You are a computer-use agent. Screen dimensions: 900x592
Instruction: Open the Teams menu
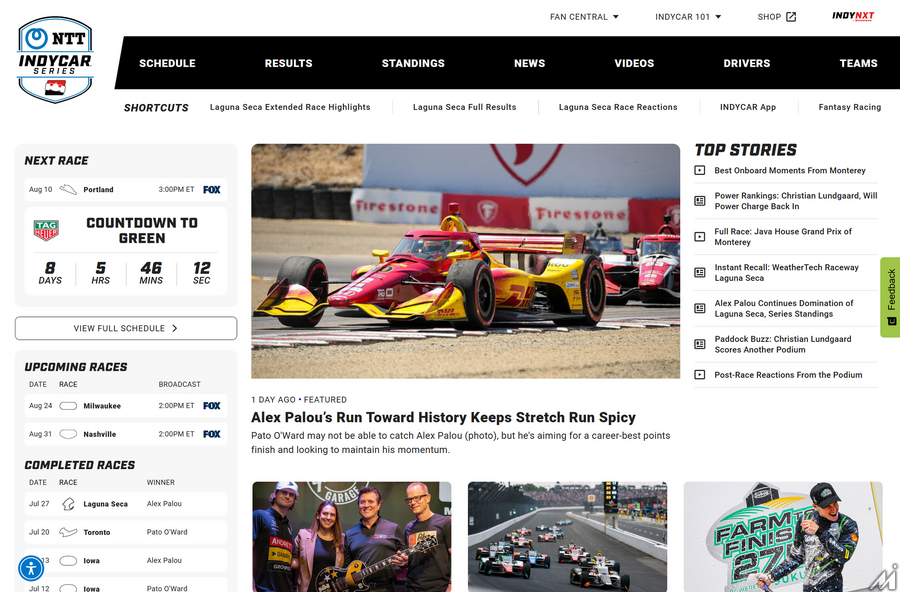[x=858, y=63]
